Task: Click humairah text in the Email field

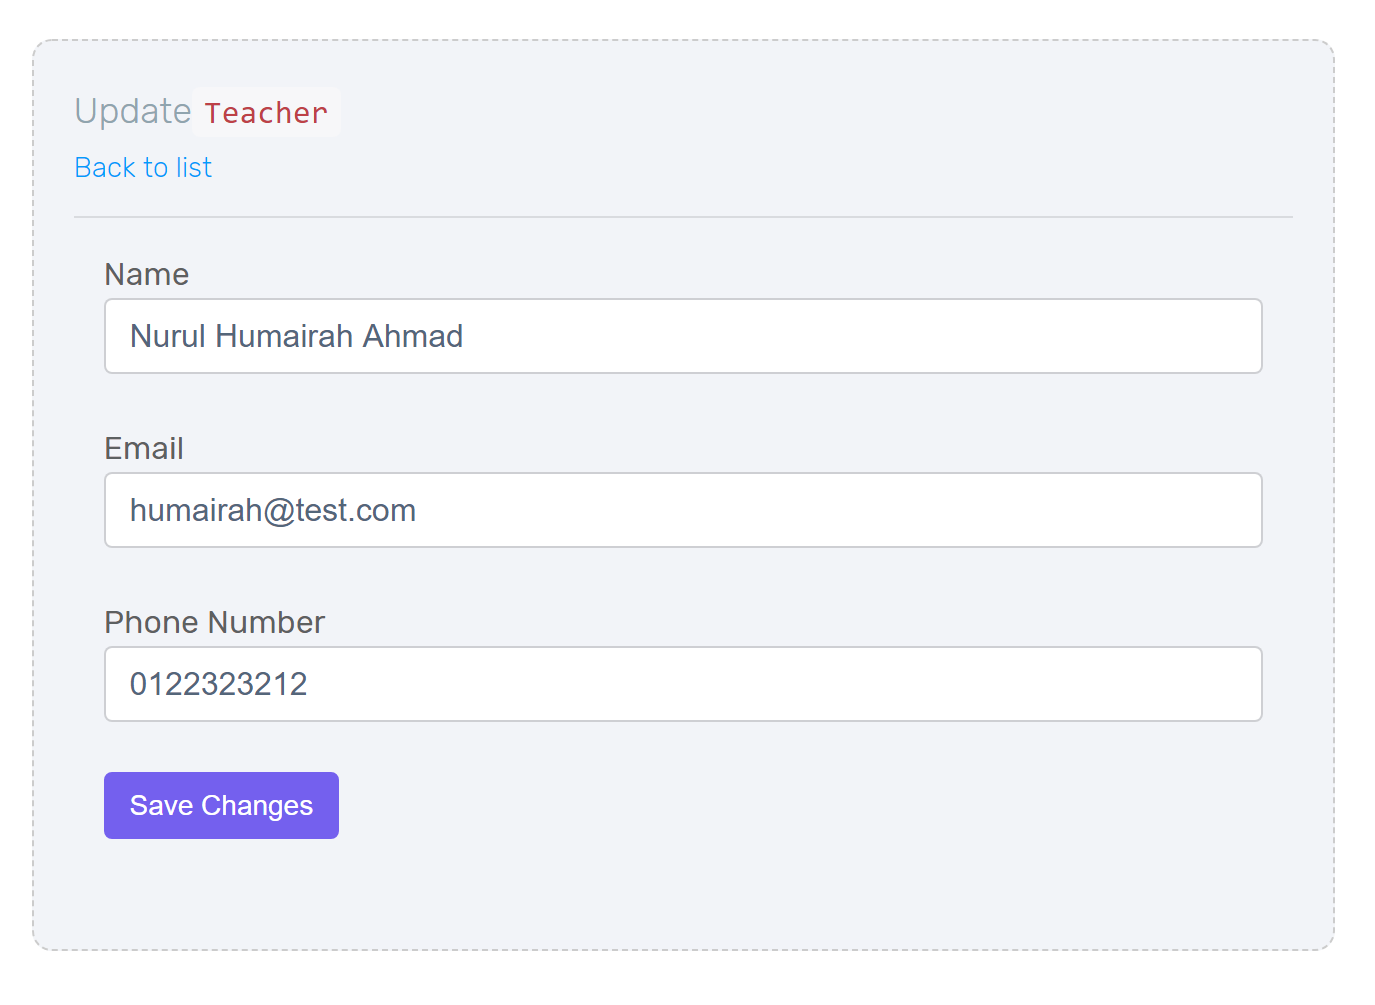Action: [x=196, y=510]
